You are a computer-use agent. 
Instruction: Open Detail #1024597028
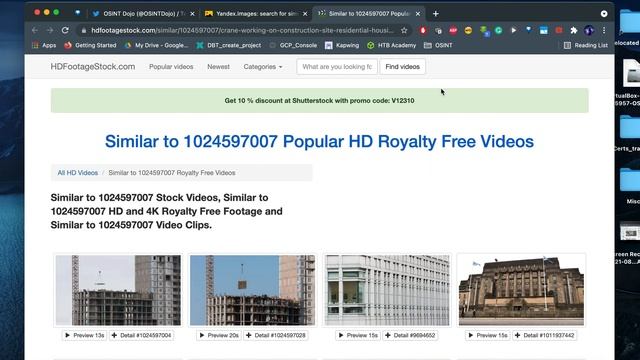[x=276, y=335]
